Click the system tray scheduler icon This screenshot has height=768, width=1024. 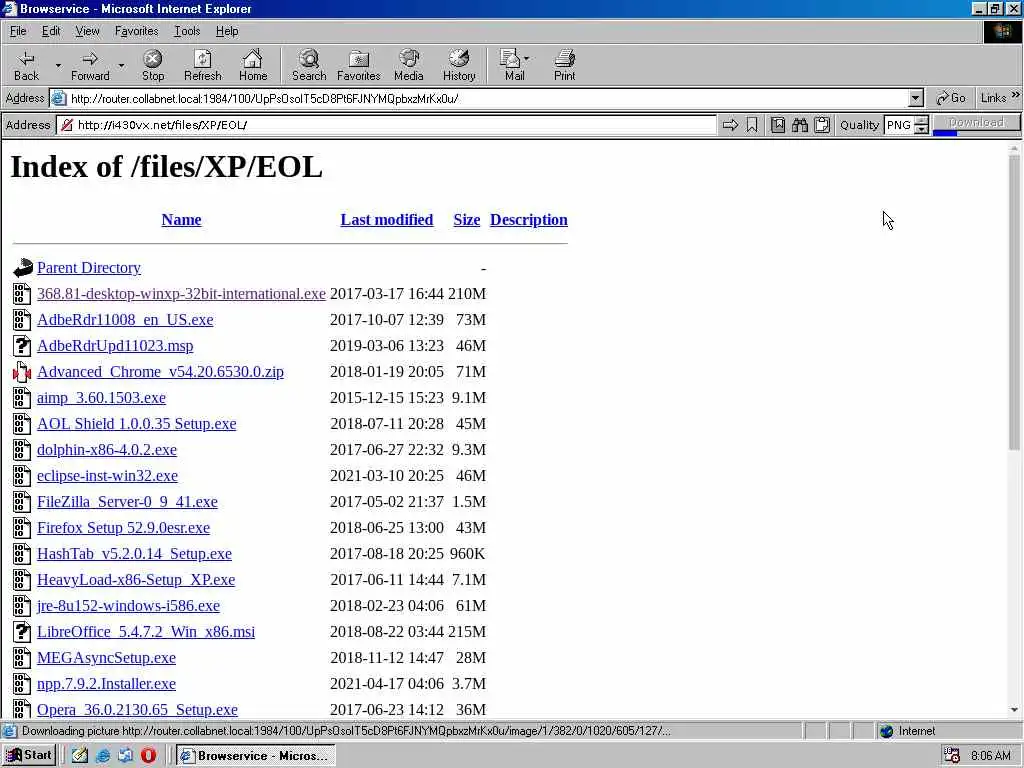(x=952, y=756)
